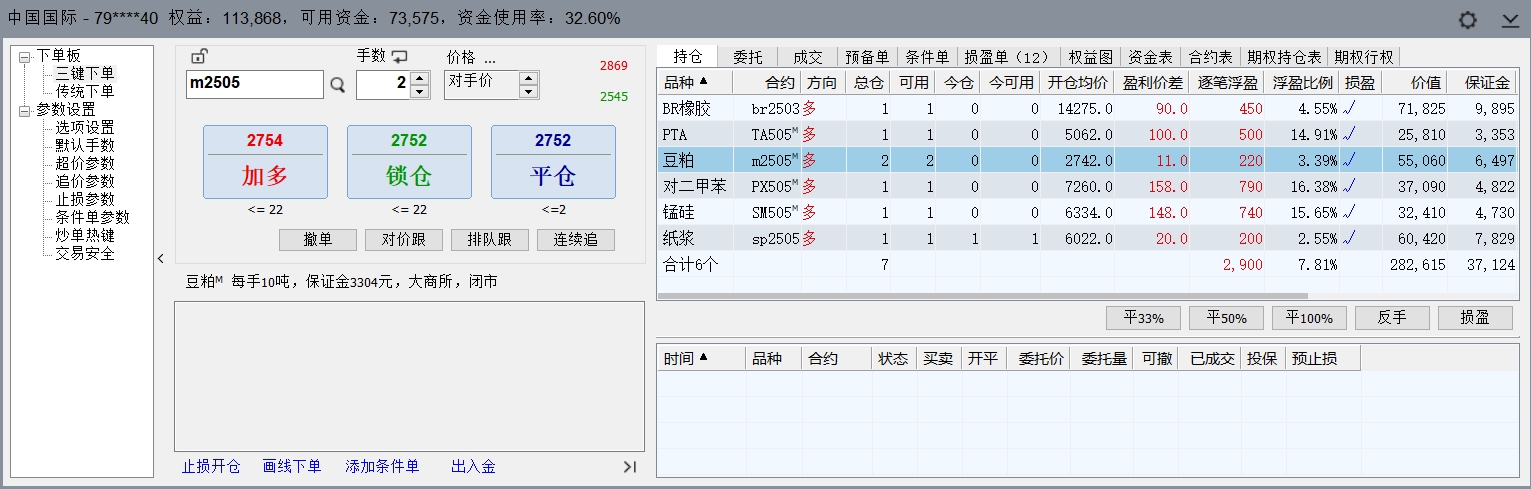
Task: Click the 锁仓 button at 2752
Action: [409, 162]
